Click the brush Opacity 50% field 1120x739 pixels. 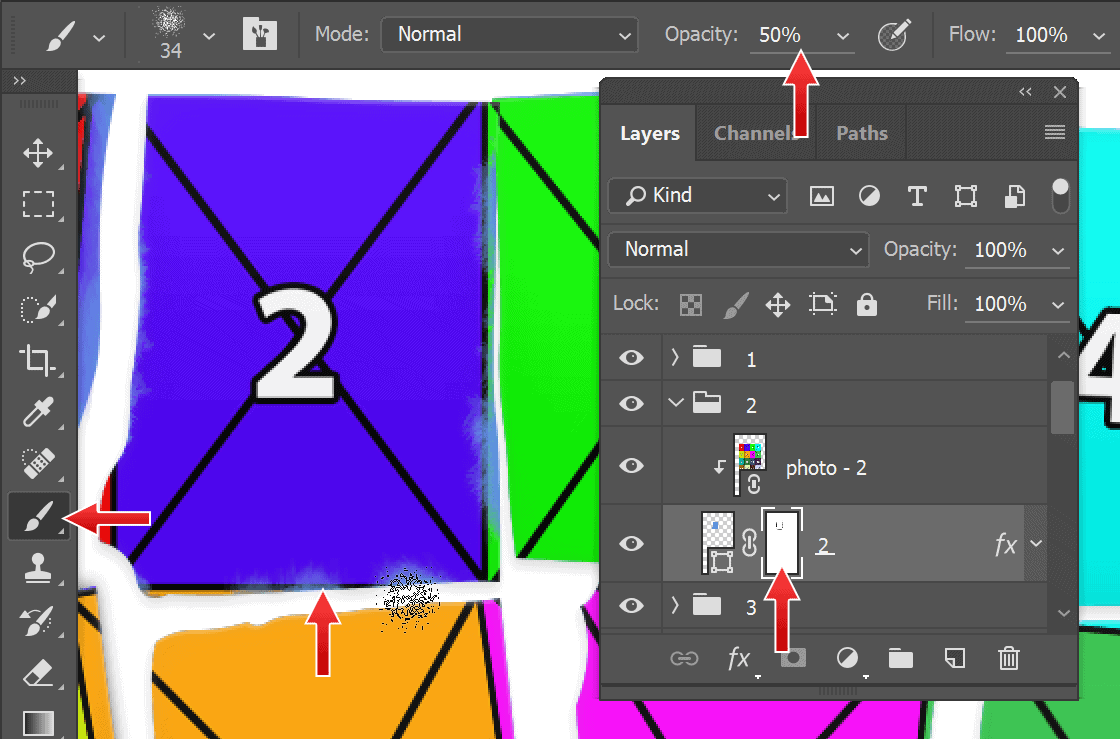[x=779, y=34]
